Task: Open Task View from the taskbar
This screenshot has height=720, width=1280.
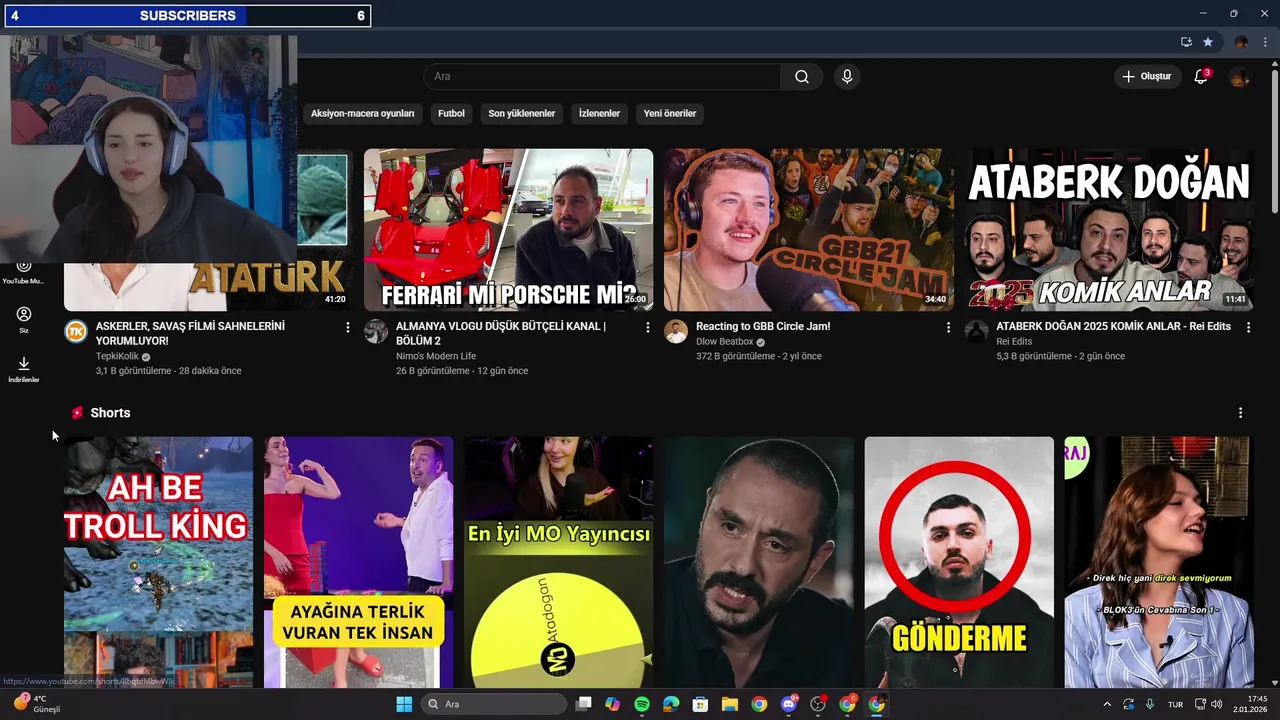Action: coord(584,704)
